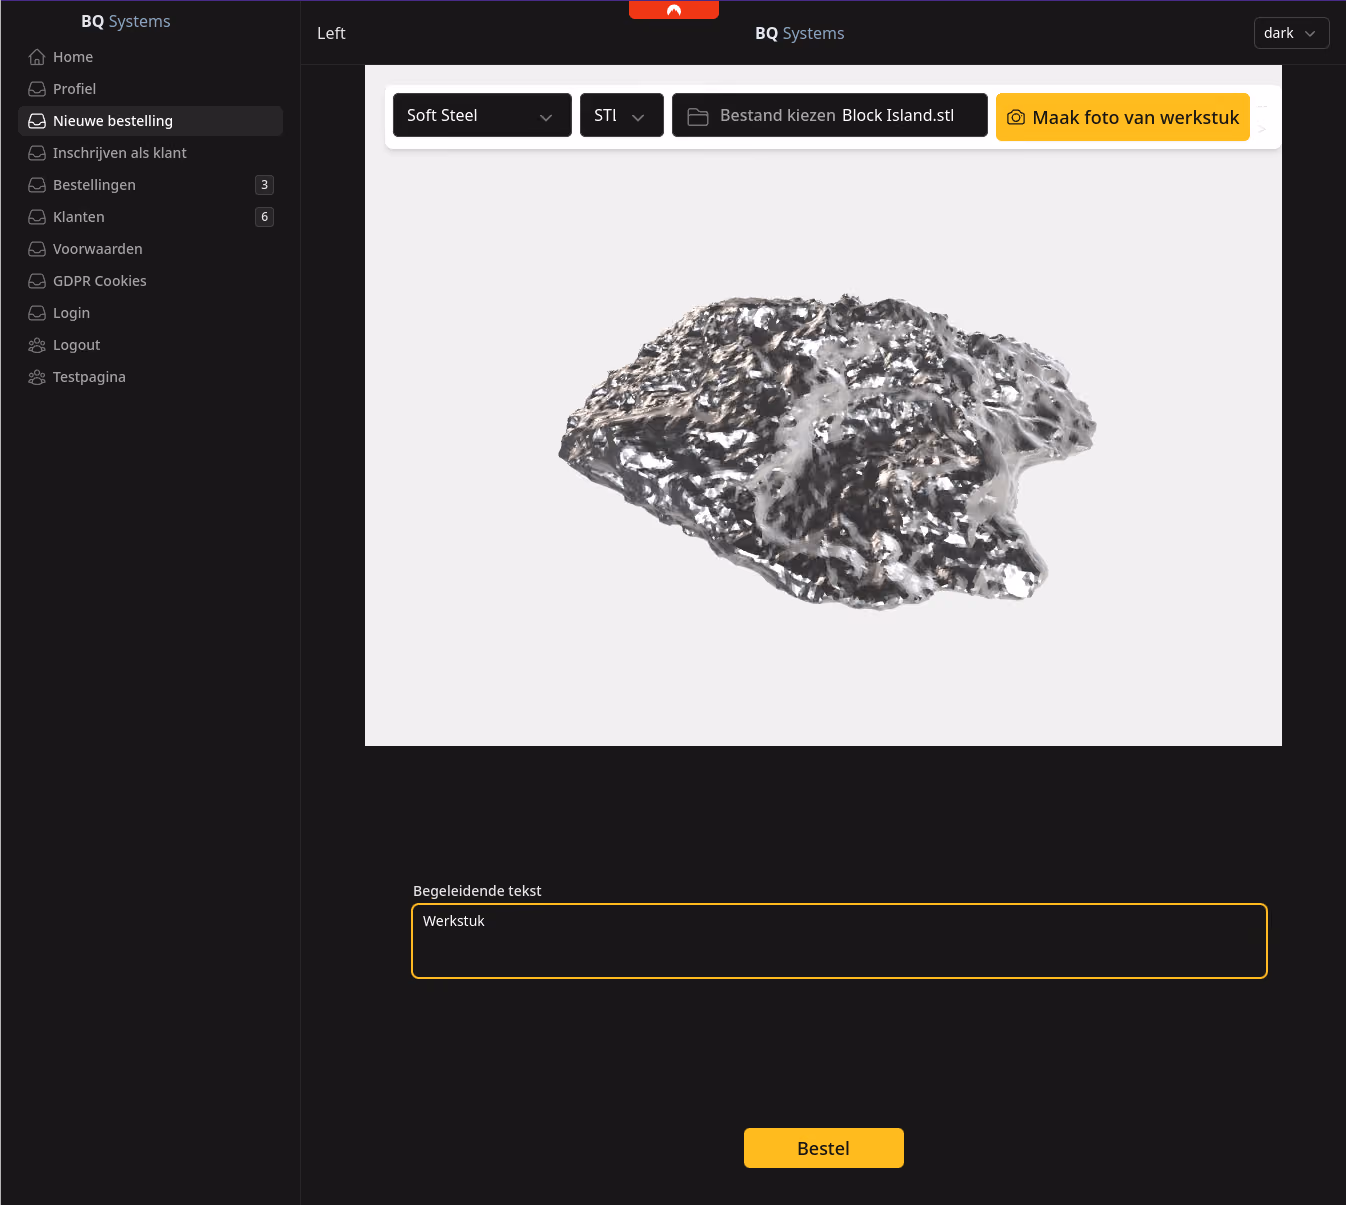Click the 3D Block Island model preview
Screen dimensions: 1346x1205
tap(827, 451)
